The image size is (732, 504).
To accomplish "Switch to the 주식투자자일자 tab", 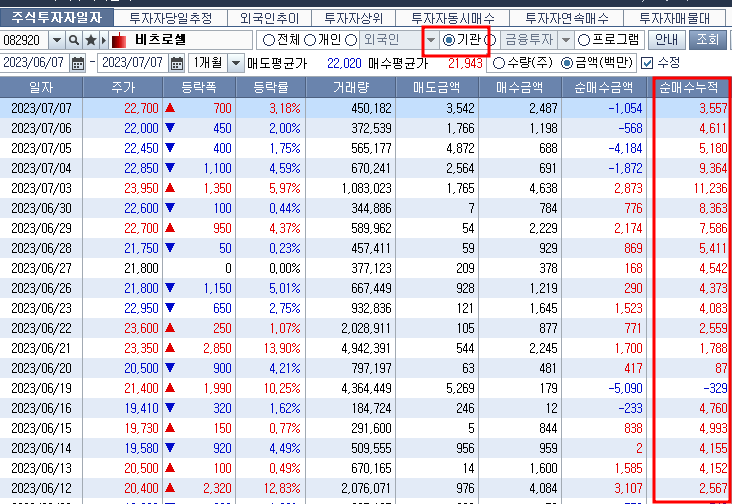I will point(57,18).
